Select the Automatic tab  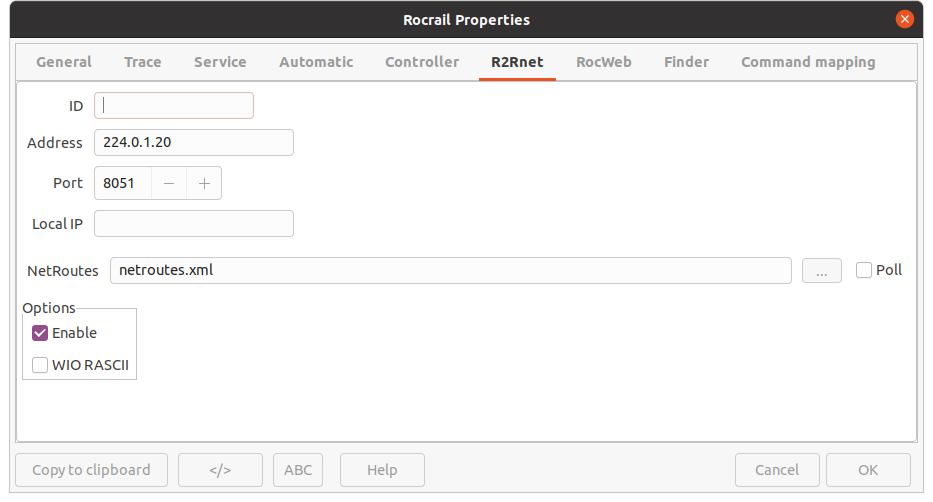pos(316,62)
